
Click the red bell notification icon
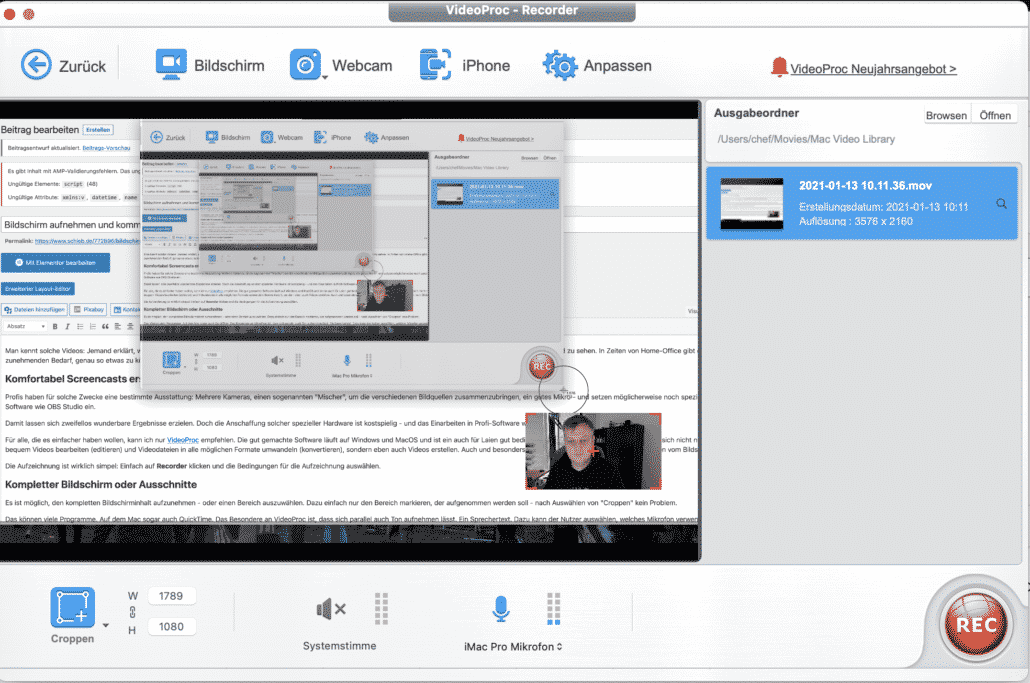tap(779, 67)
